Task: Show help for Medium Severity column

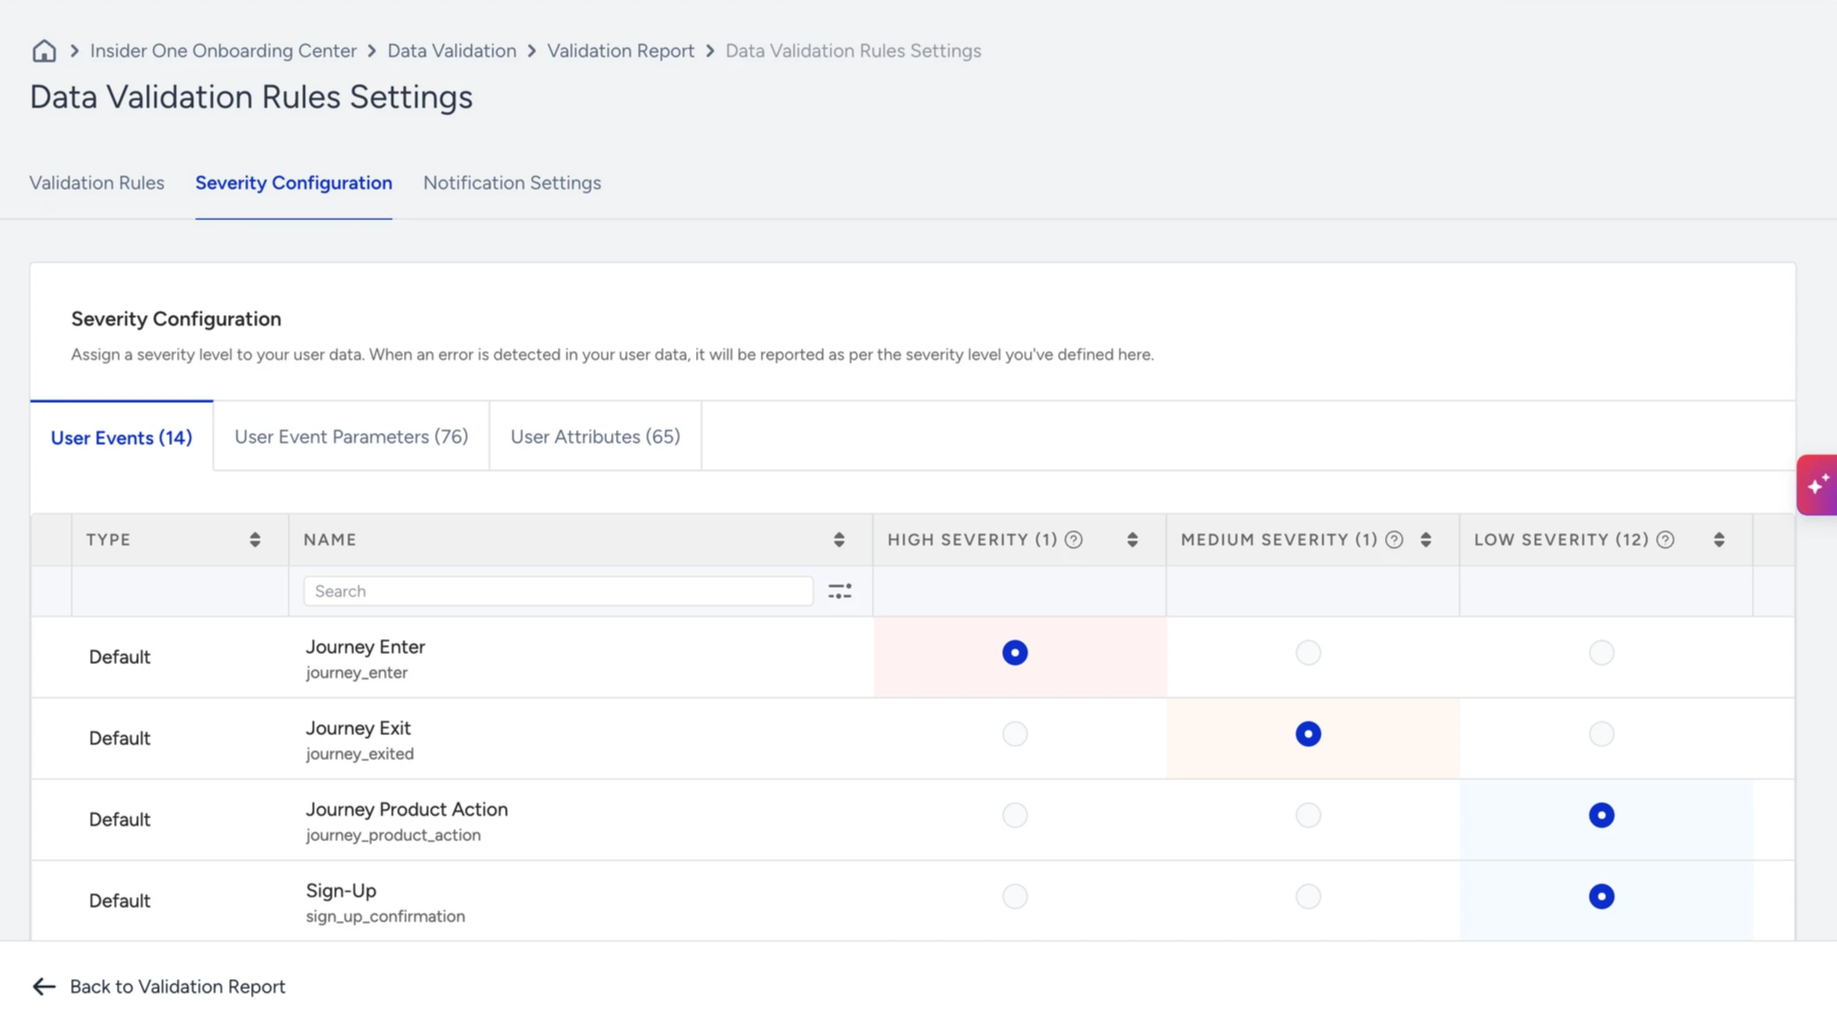Action: pos(1394,540)
